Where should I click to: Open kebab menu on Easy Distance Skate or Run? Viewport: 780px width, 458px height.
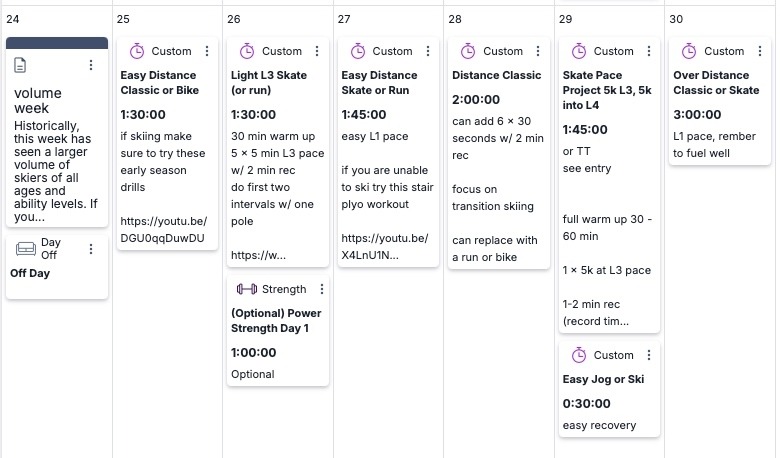(428, 51)
